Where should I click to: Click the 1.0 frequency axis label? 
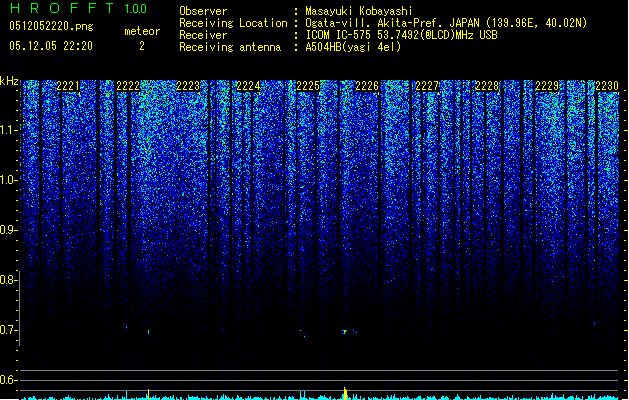point(8,180)
